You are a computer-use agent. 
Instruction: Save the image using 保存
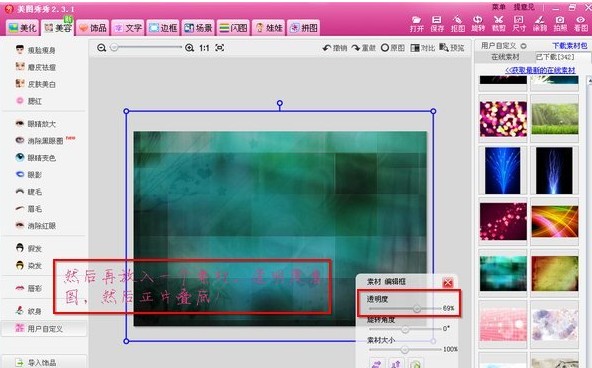[x=437, y=24]
